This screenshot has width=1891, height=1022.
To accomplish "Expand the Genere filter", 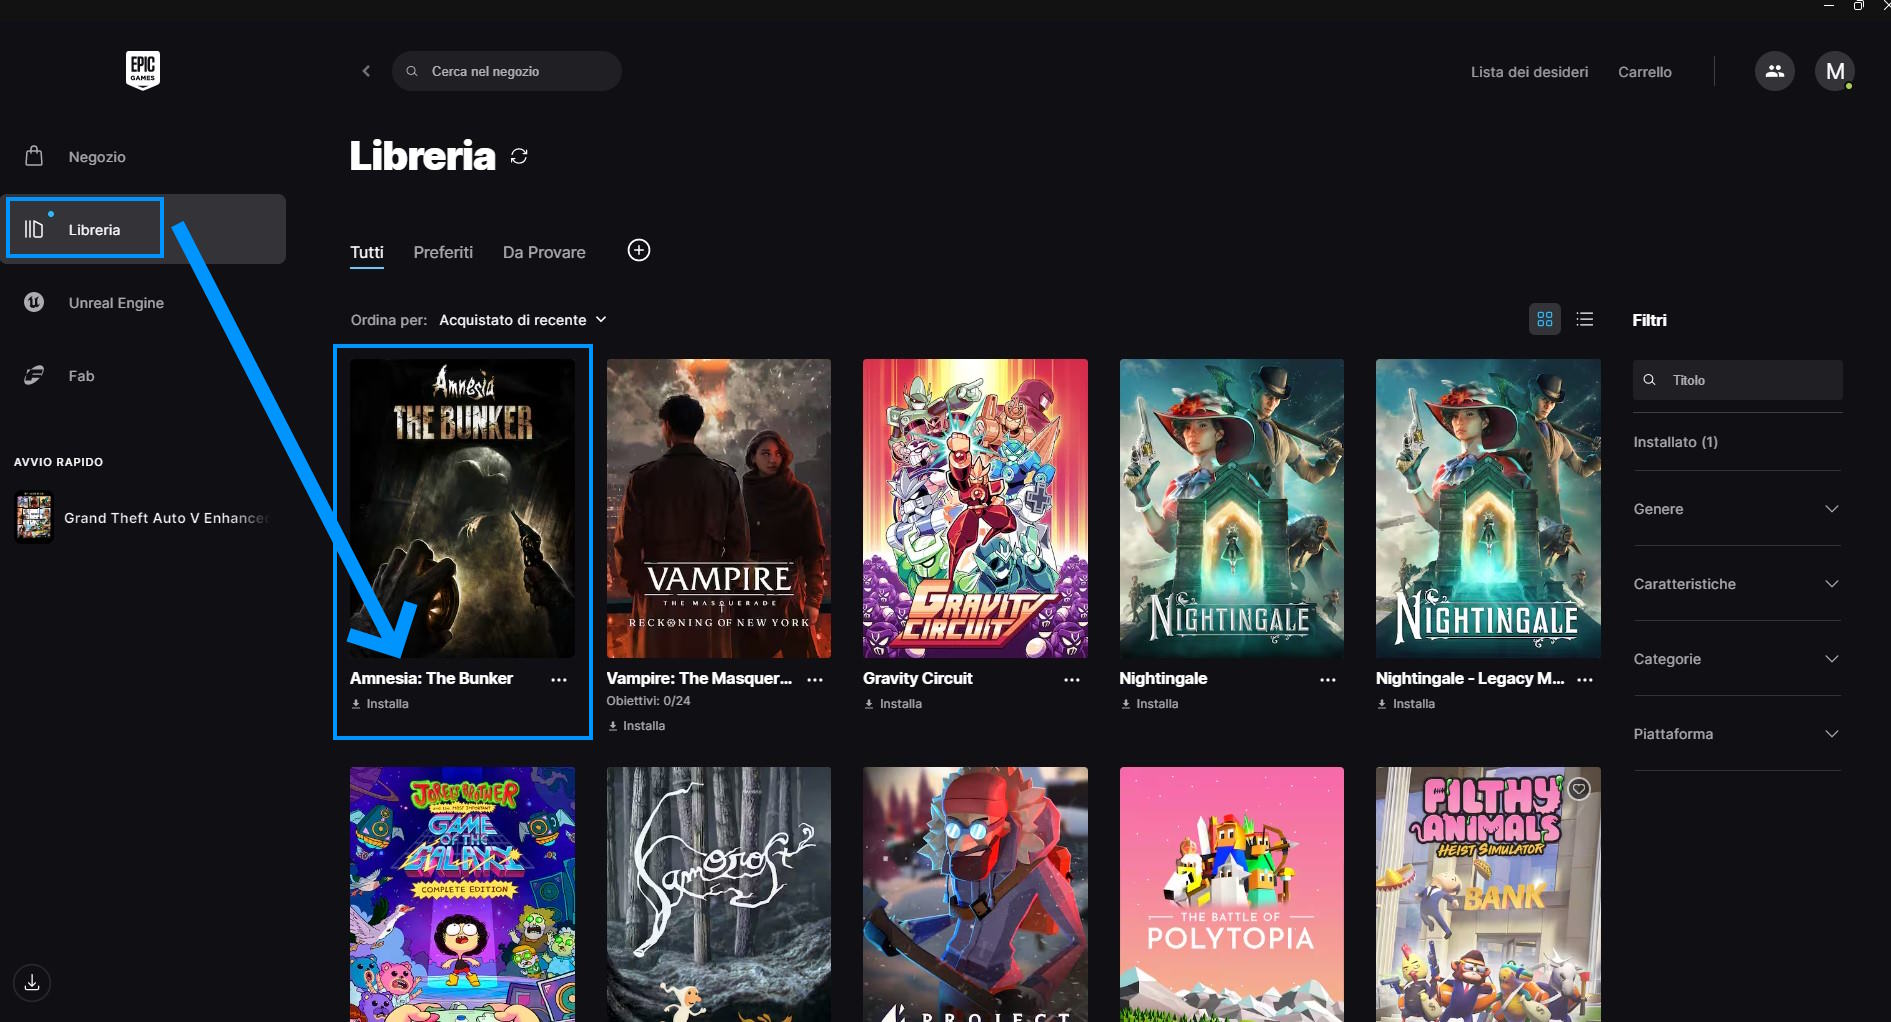I will pyautogui.click(x=1736, y=509).
